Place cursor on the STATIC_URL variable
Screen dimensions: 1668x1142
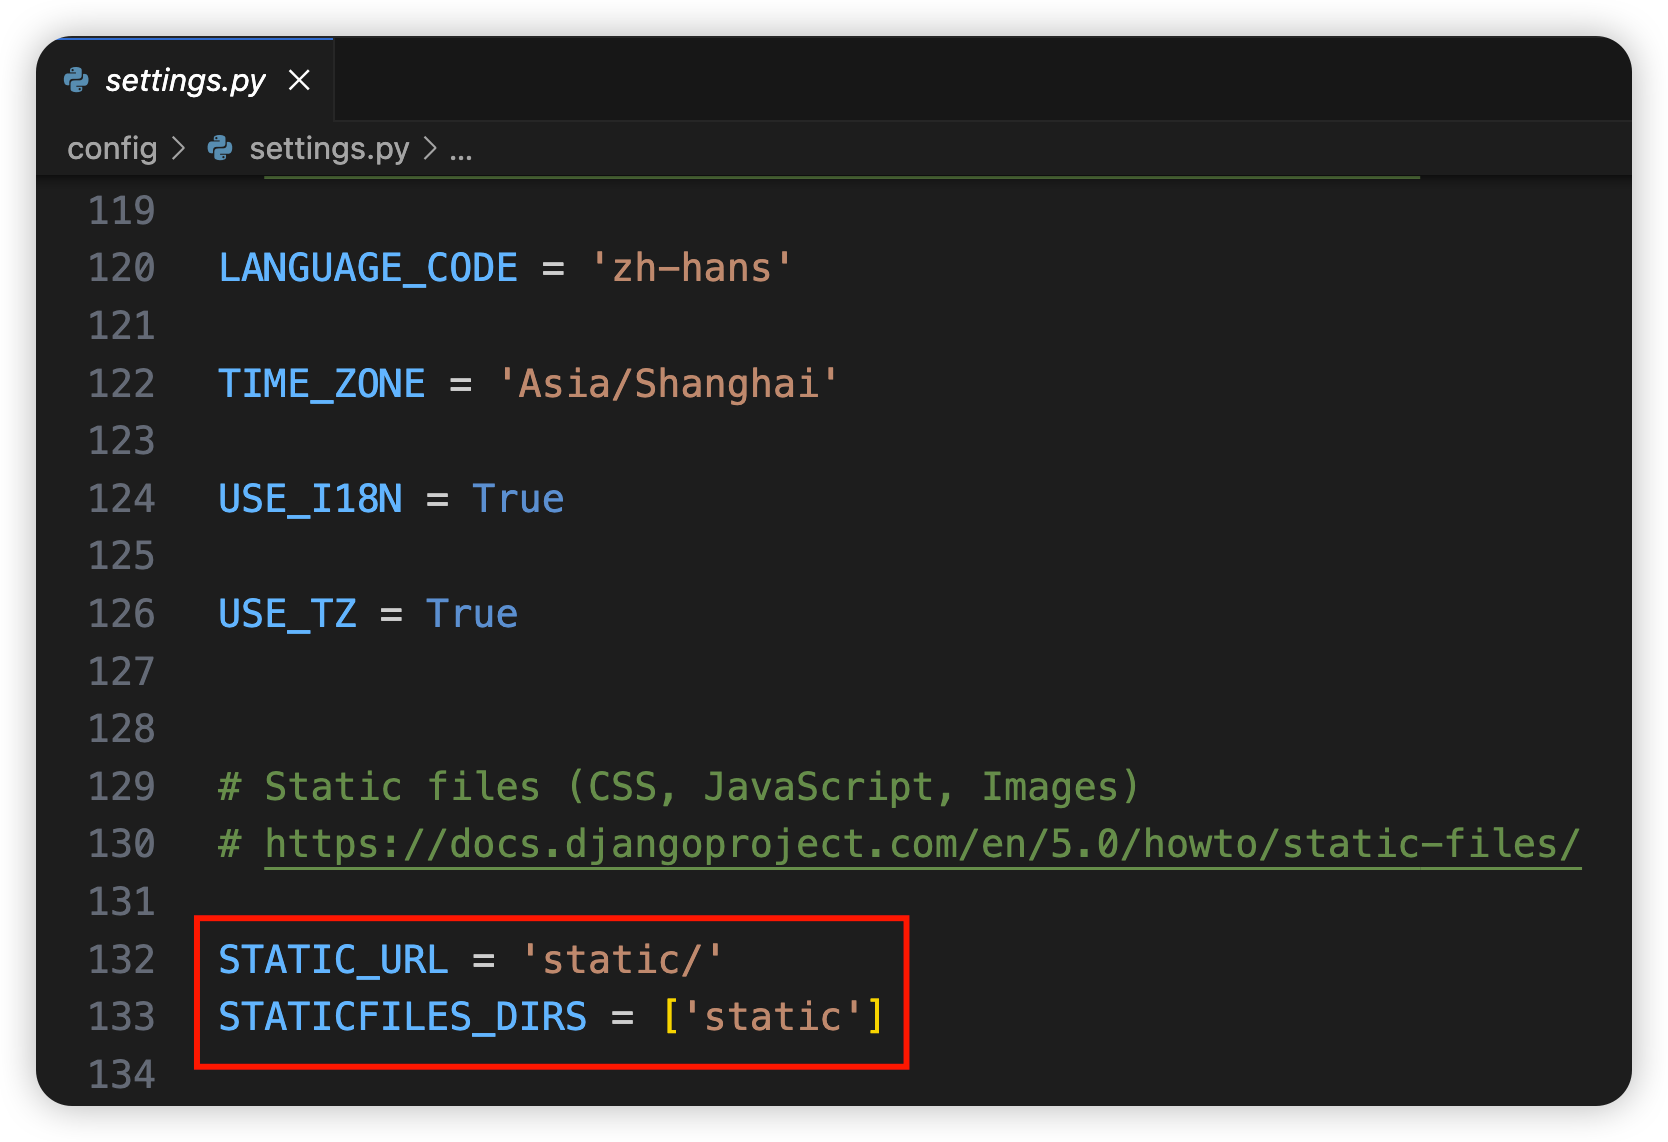point(333,960)
